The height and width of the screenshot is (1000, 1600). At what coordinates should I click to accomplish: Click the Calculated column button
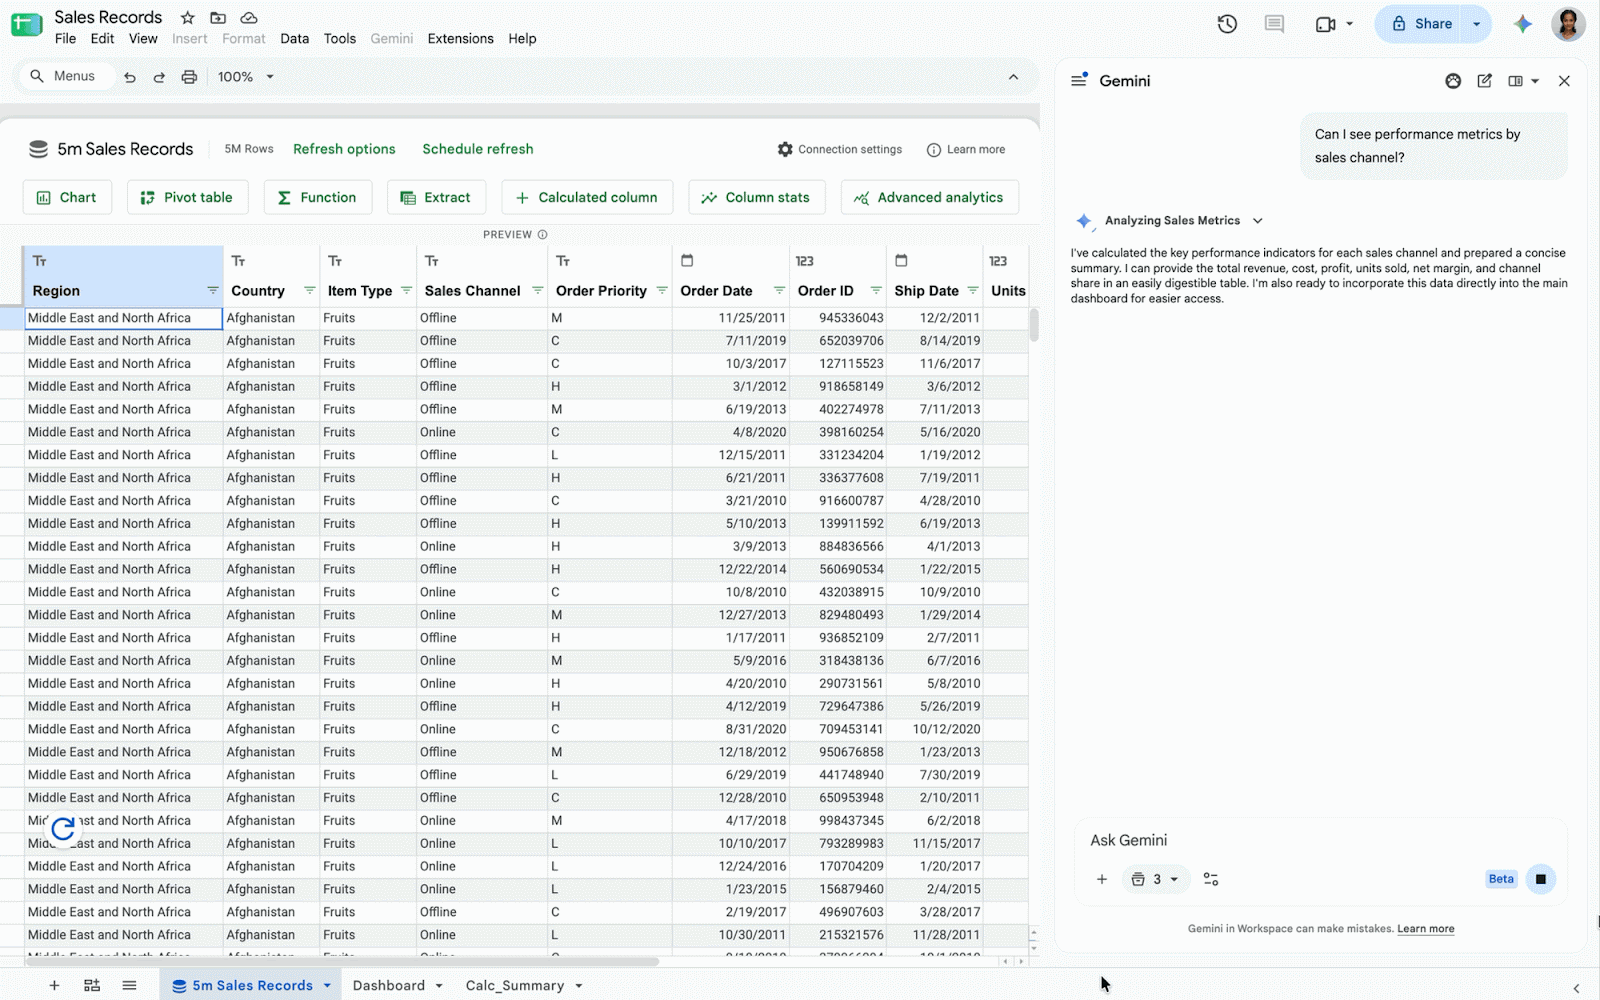coord(587,198)
